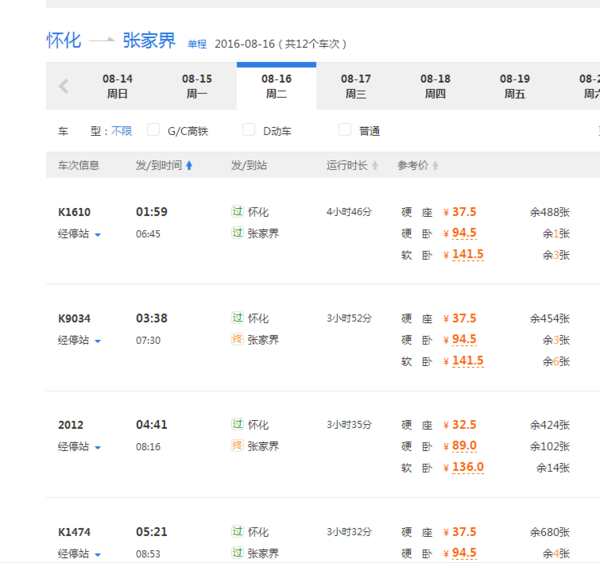Click departure city 怀化 in the header
The width and height of the screenshot is (600, 563).
(64, 40)
